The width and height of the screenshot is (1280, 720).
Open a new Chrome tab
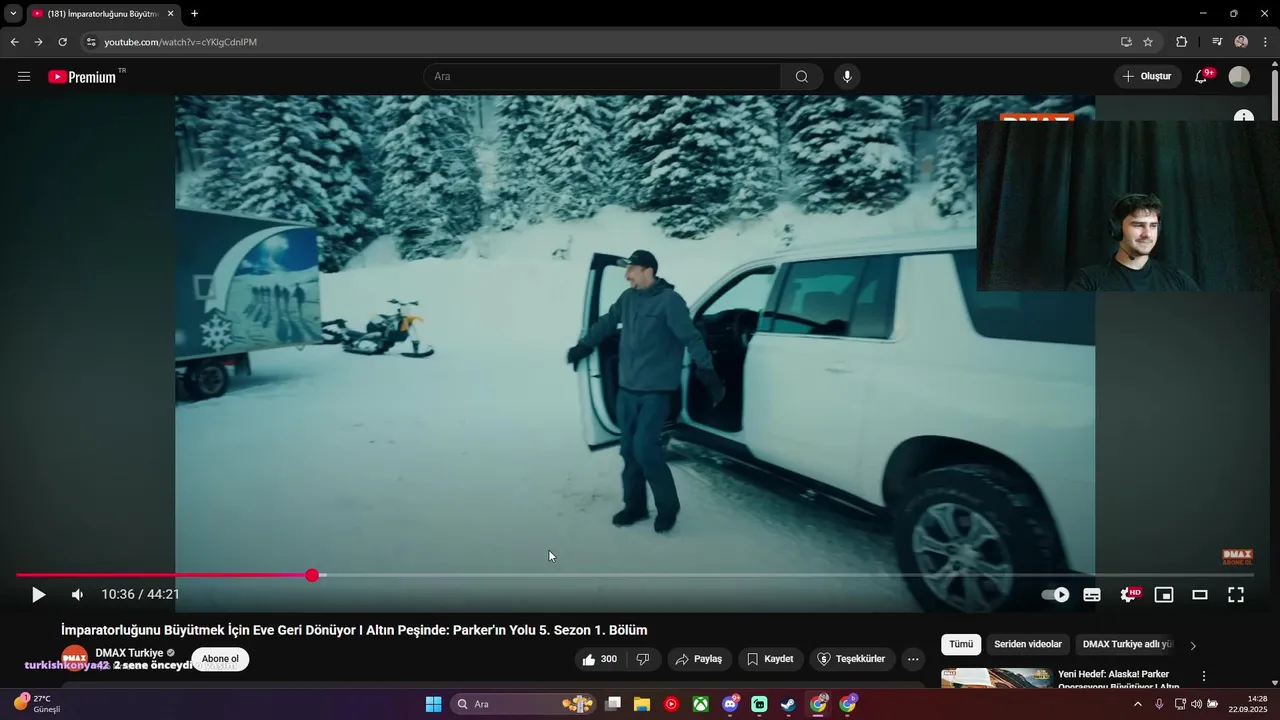(194, 14)
